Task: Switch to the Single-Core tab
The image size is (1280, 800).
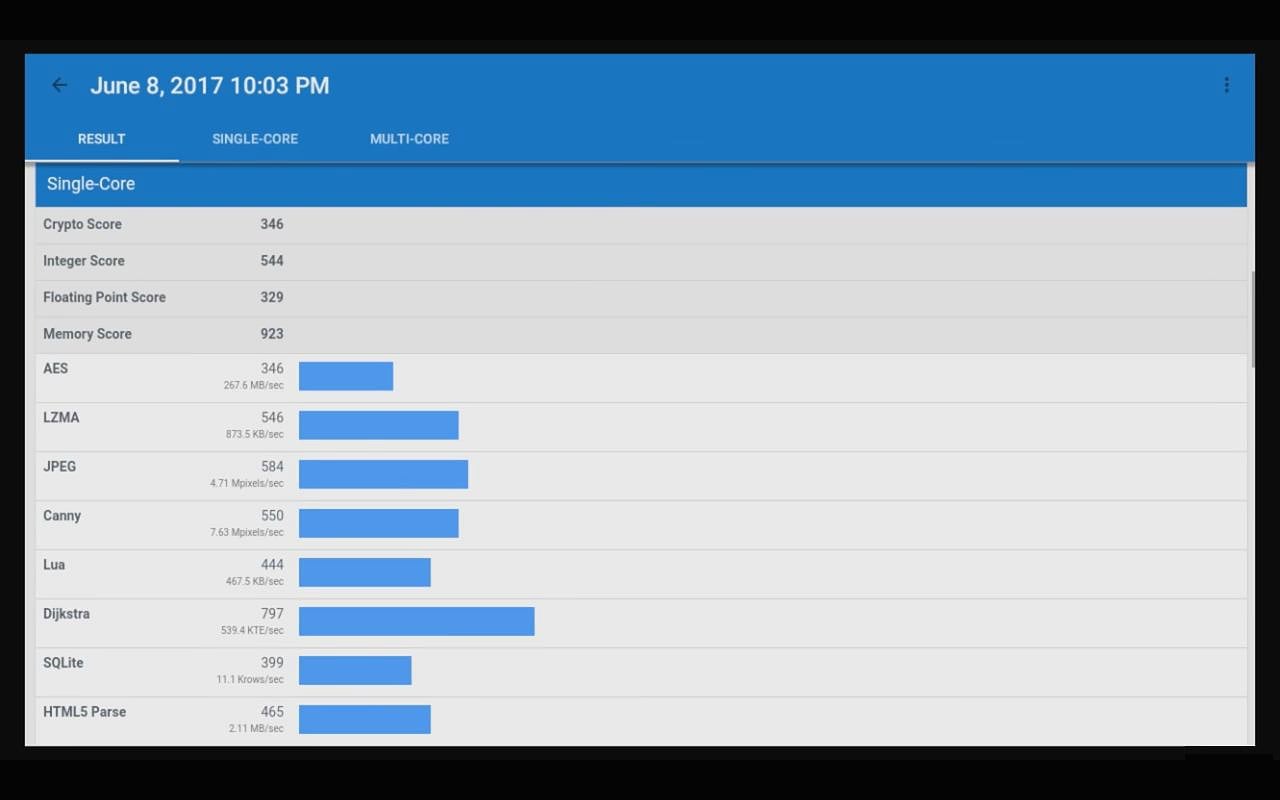Action: pos(255,139)
